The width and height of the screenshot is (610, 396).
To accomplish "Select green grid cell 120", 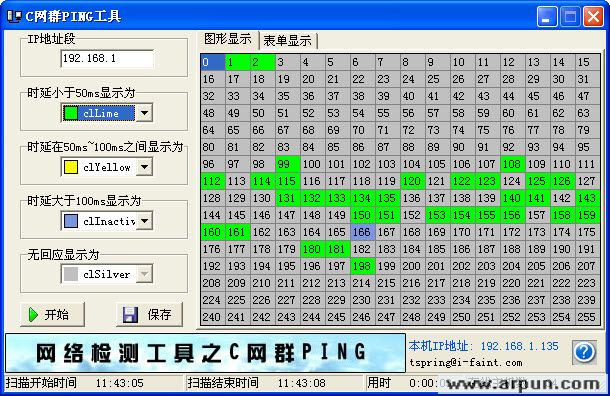I will click(413, 181).
